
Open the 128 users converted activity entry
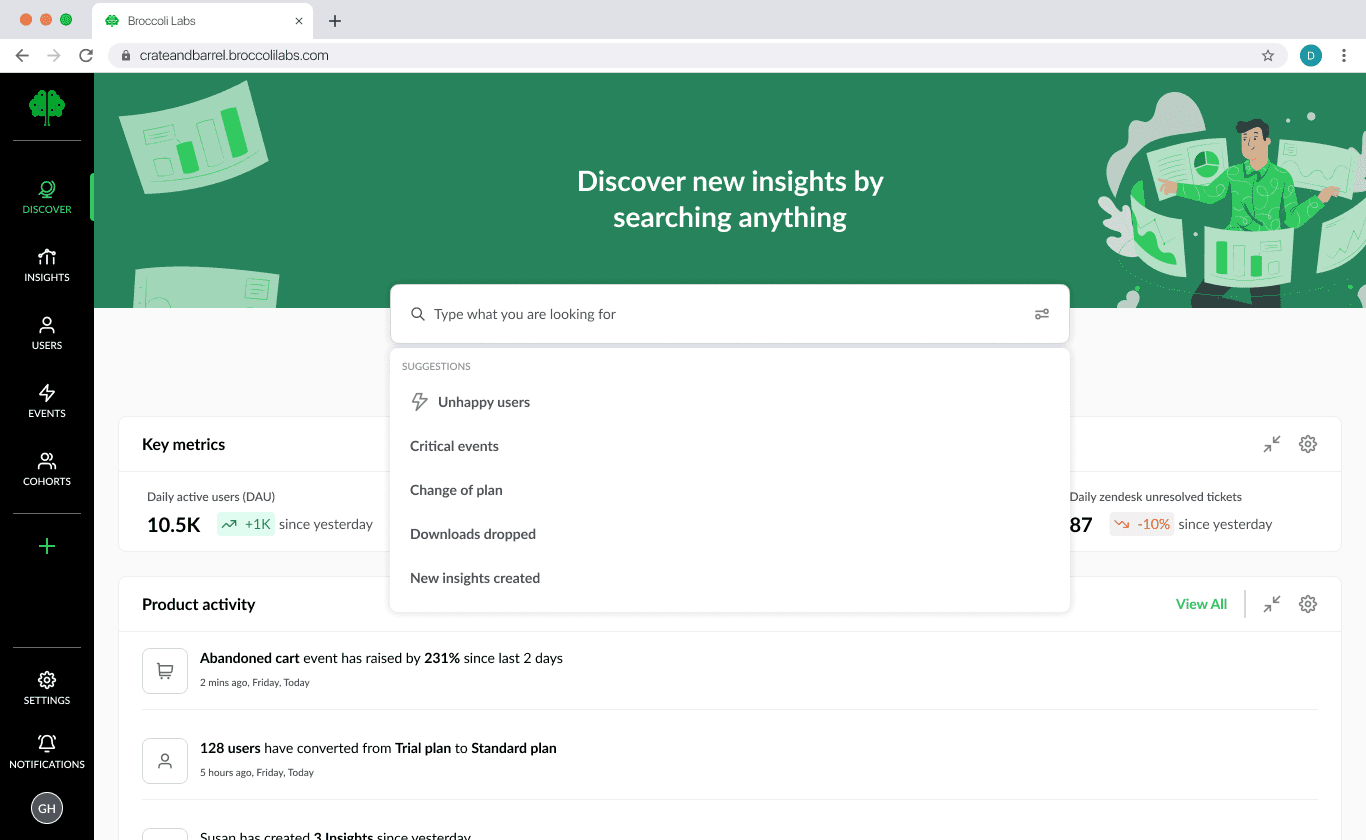(x=730, y=761)
